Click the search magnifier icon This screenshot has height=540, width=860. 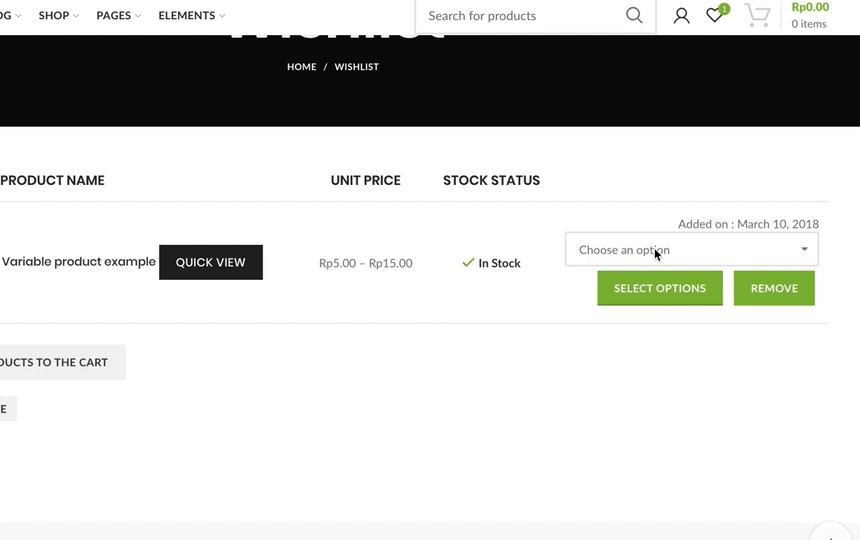pyautogui.click(x=634, y=15)
